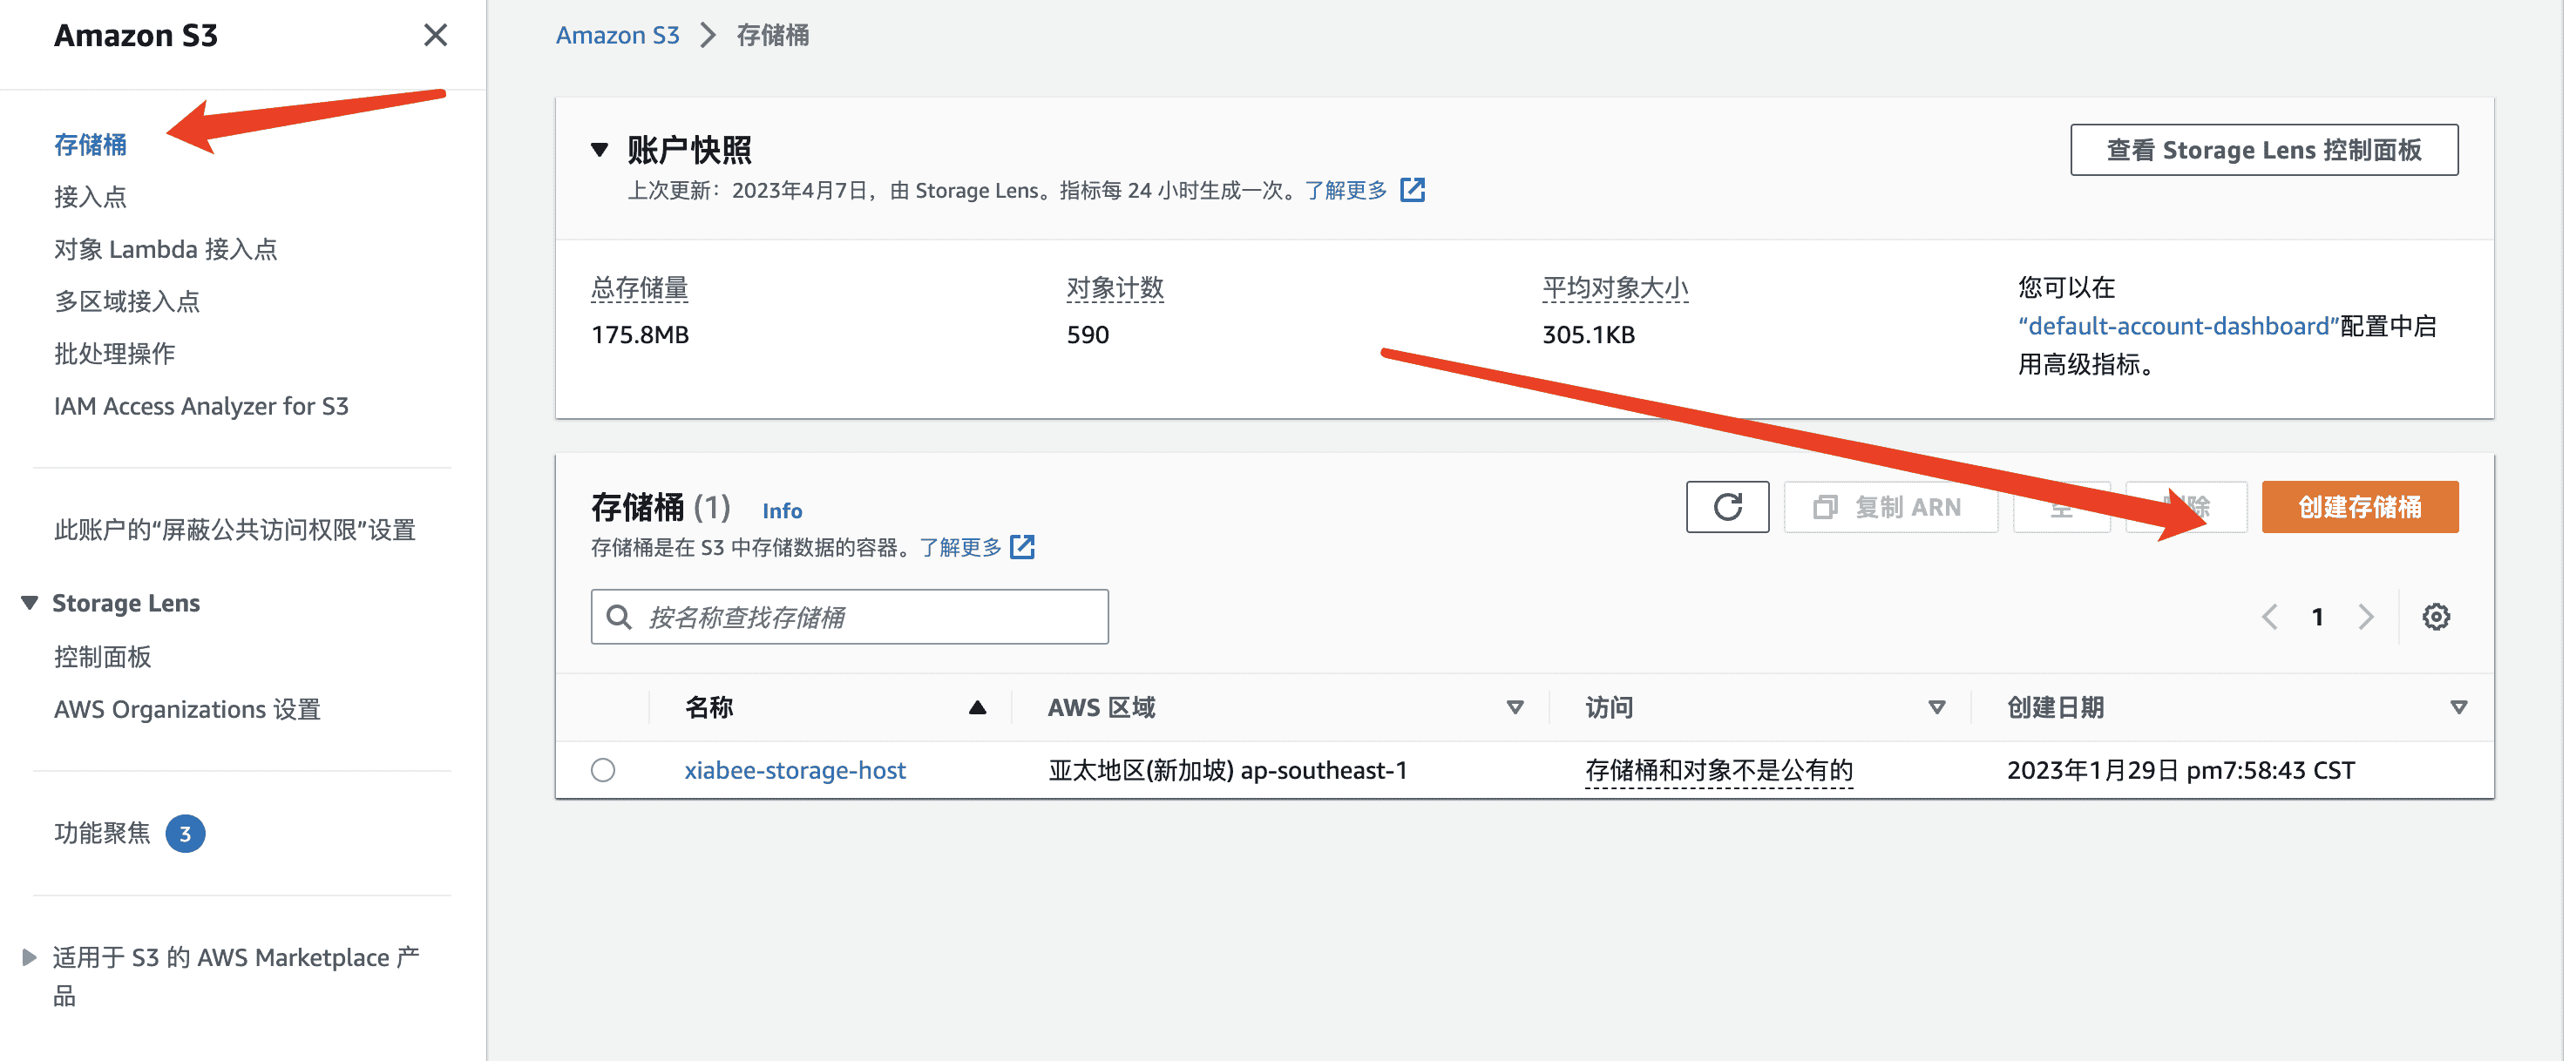The width and height of the screenshot is (2576, 1061).
Task: Open 存储桶 in the sidebar
Action: coord(90,144)
